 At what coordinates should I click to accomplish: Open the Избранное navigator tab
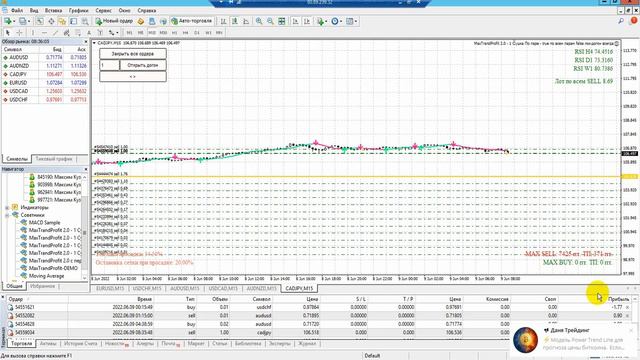[x=42, y=286]
